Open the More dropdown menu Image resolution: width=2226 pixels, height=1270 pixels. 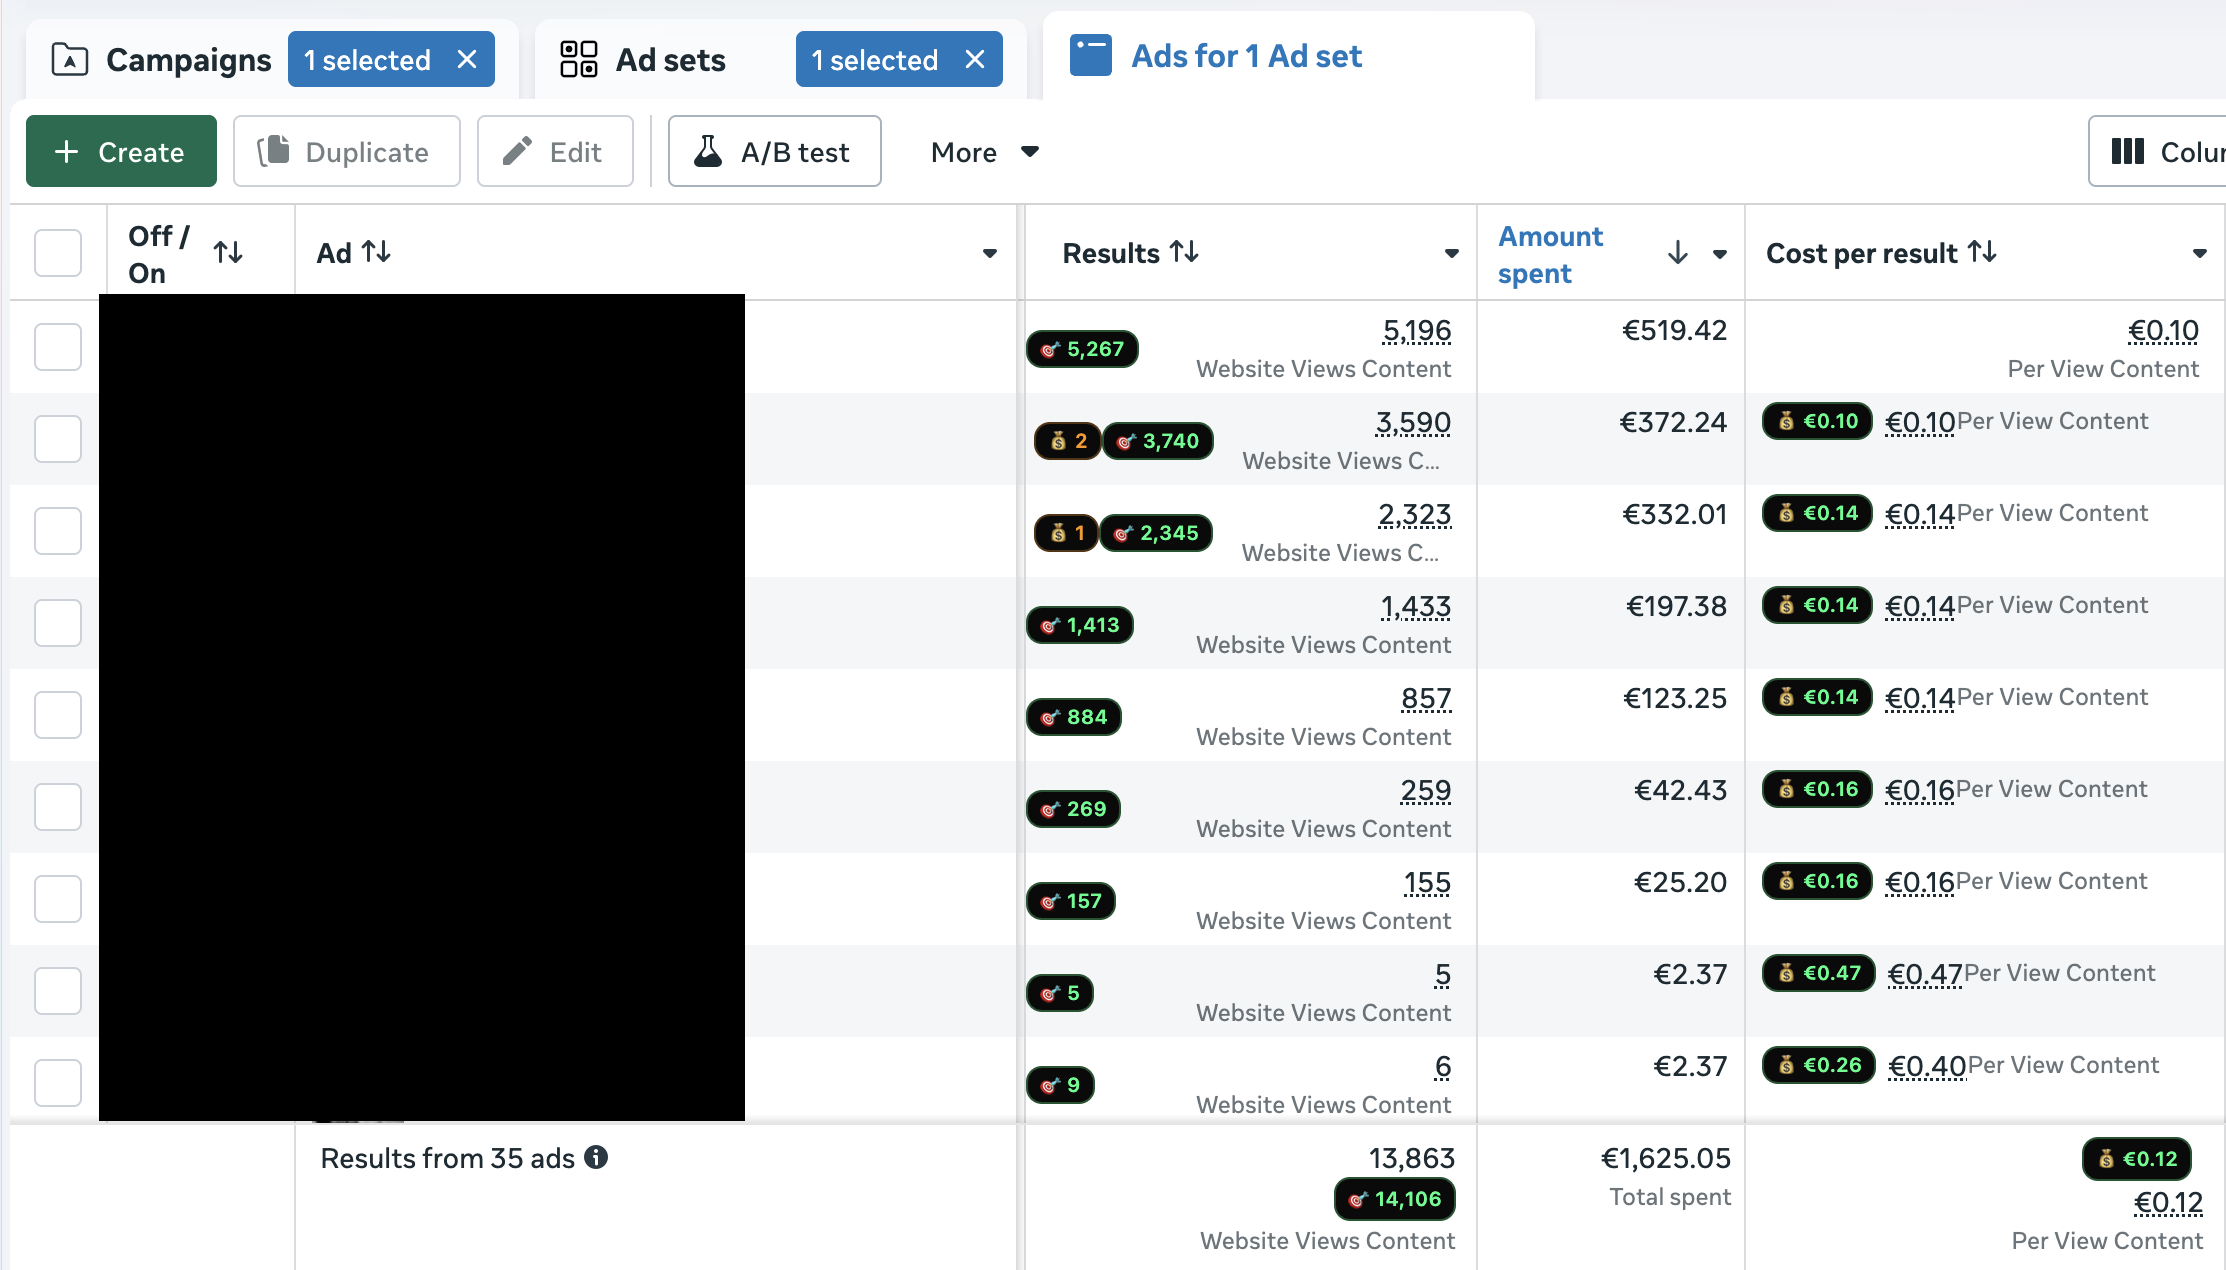point(984,152)
